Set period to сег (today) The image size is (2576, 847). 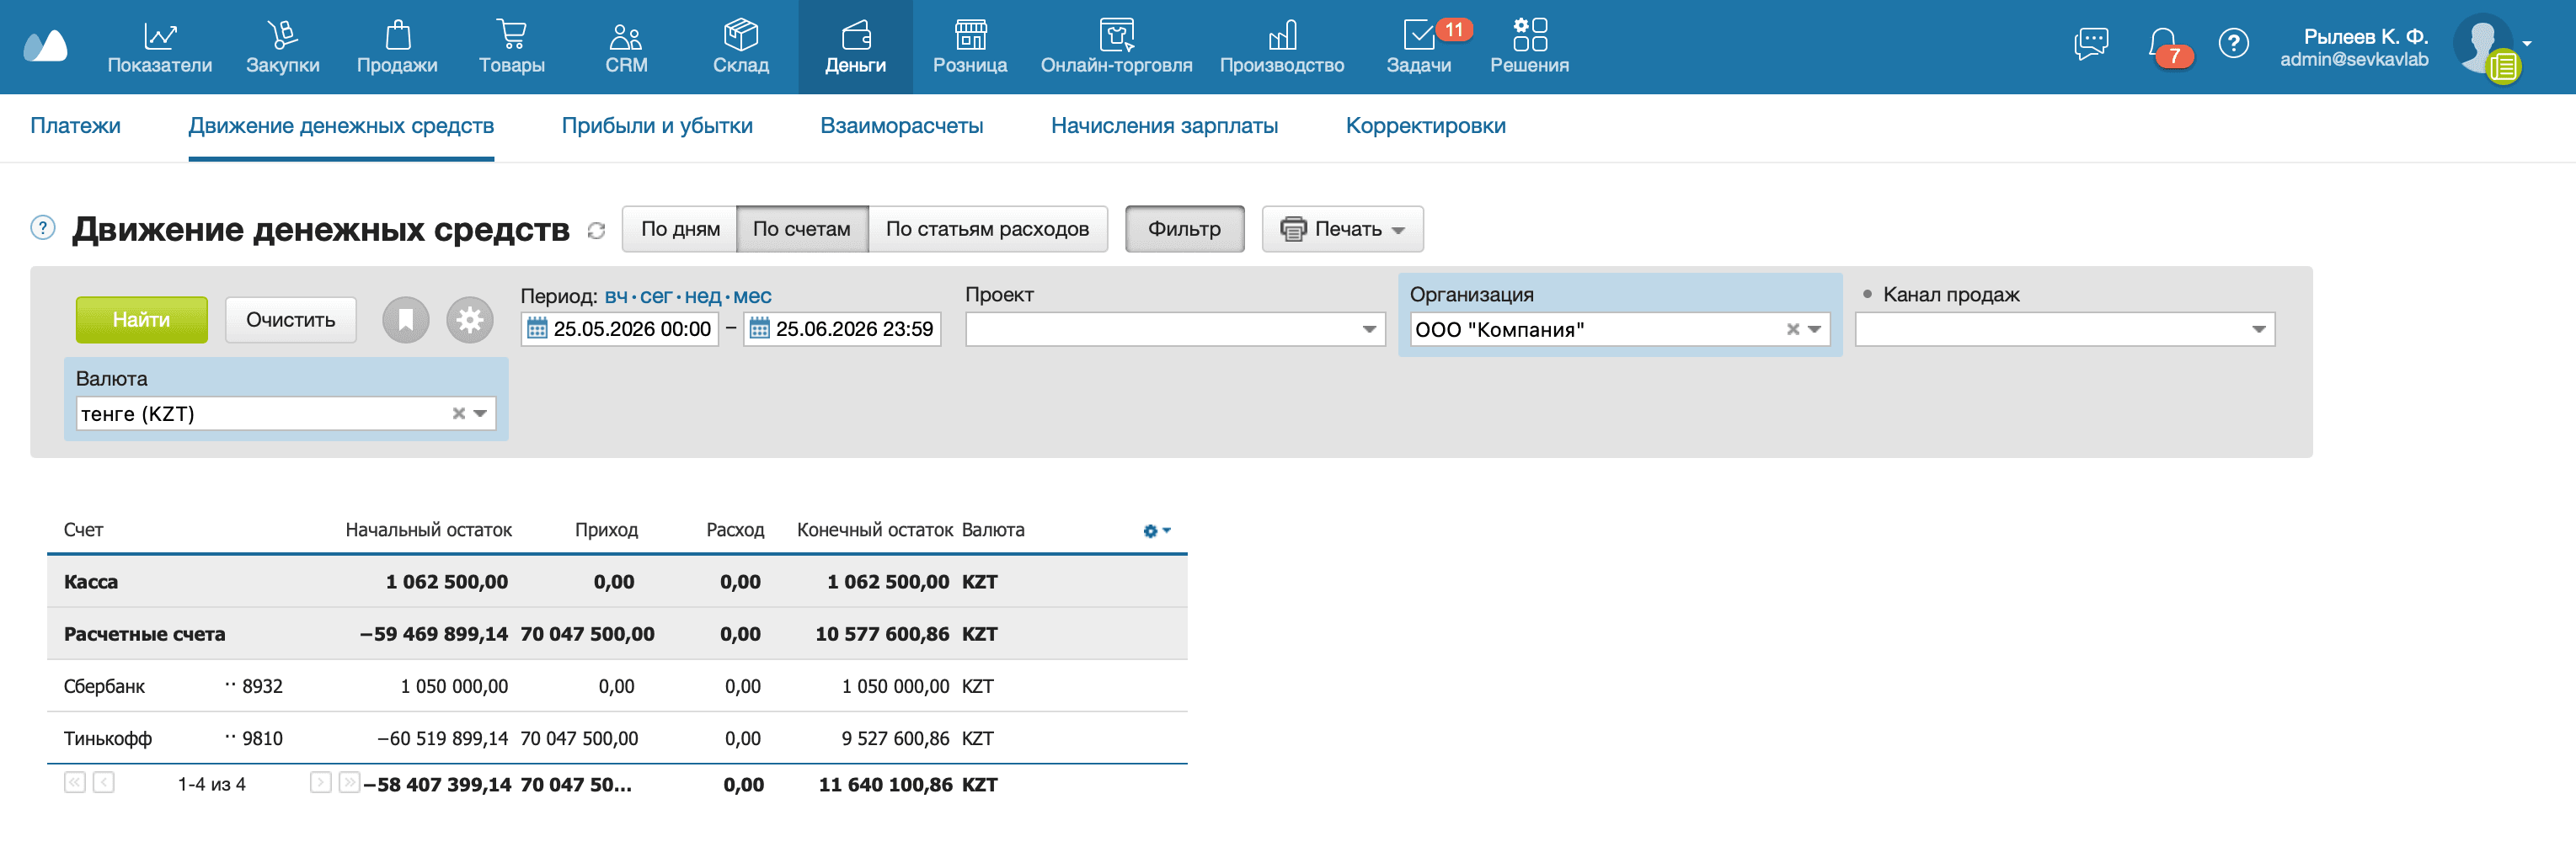tap(656, 296)
